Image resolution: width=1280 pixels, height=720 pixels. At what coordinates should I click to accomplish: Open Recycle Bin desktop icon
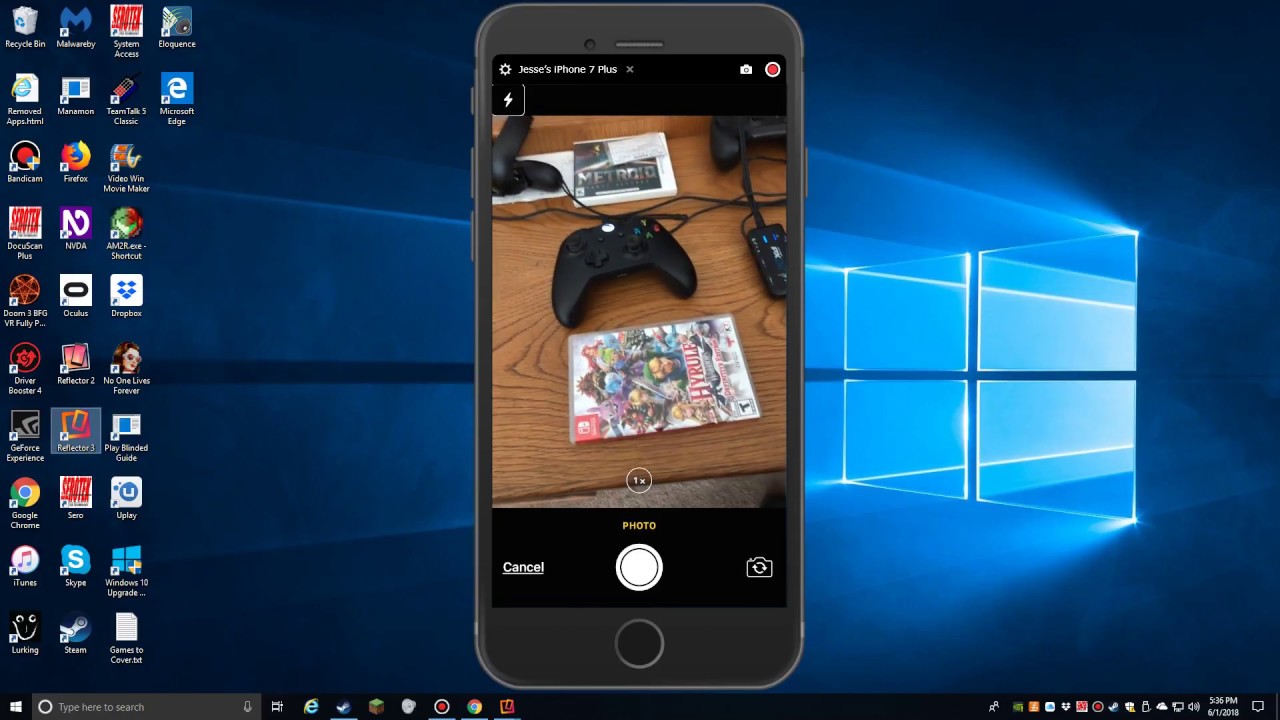pyautogui.click(x=25, y=27)
